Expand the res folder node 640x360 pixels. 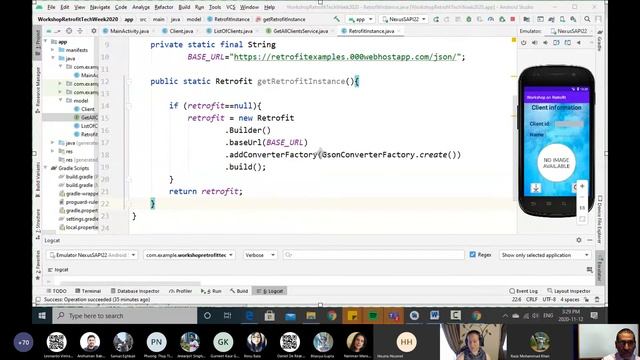click(x=53, y=151)
